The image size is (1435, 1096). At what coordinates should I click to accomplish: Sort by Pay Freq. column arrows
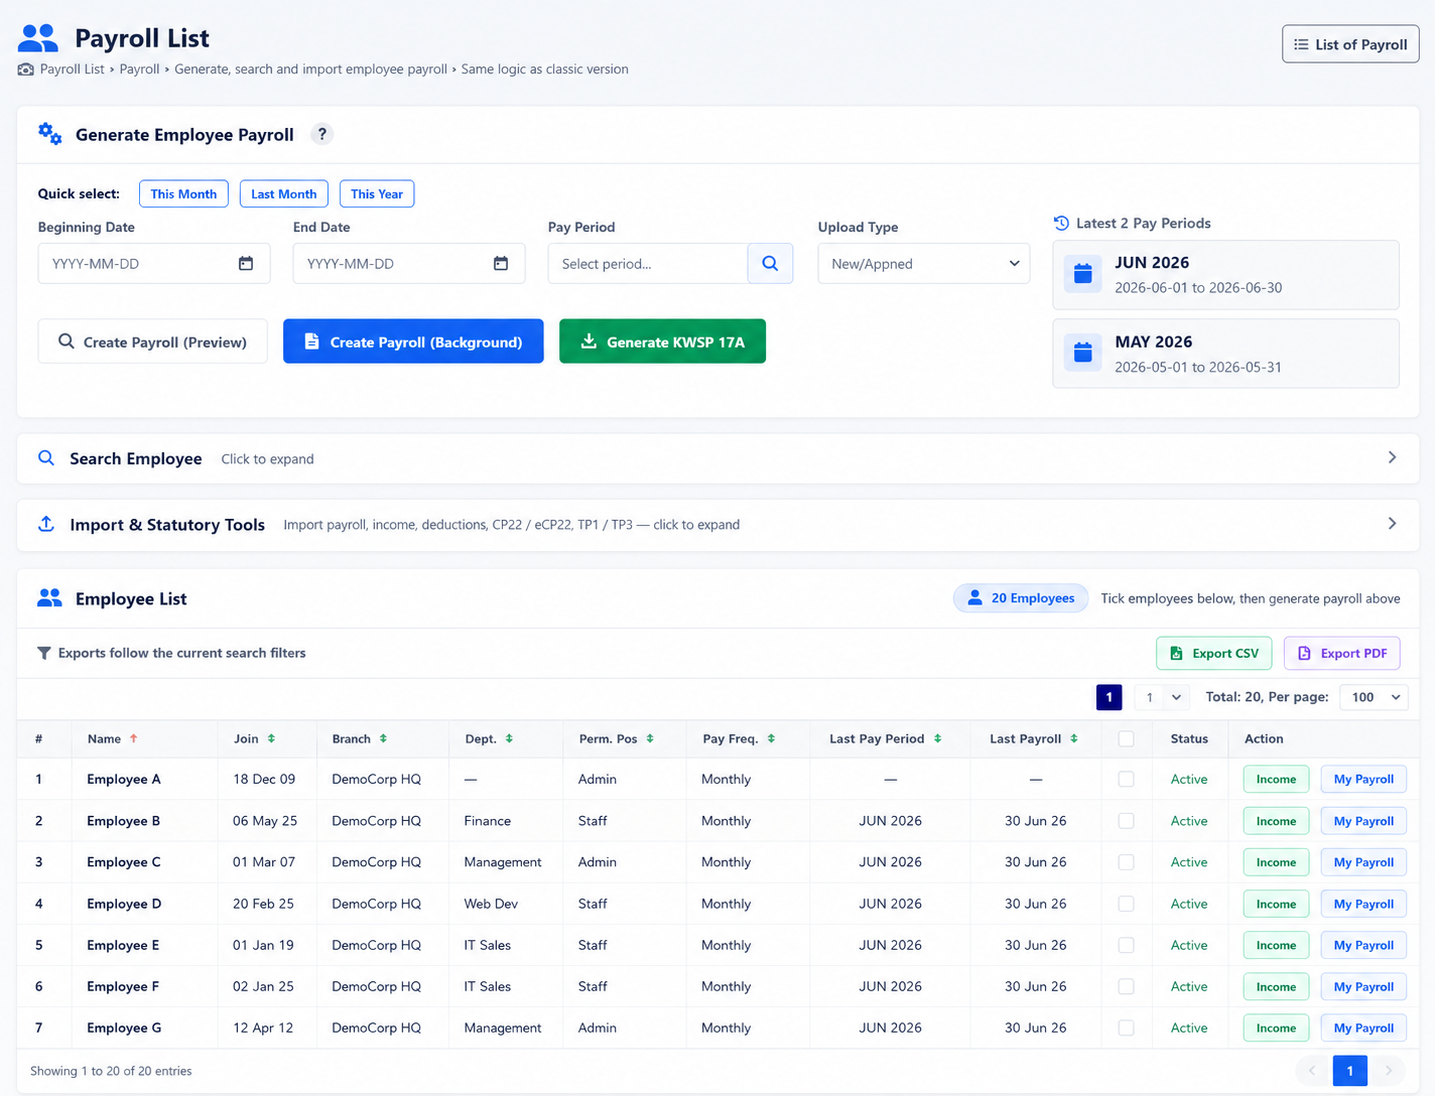point(771,739)
